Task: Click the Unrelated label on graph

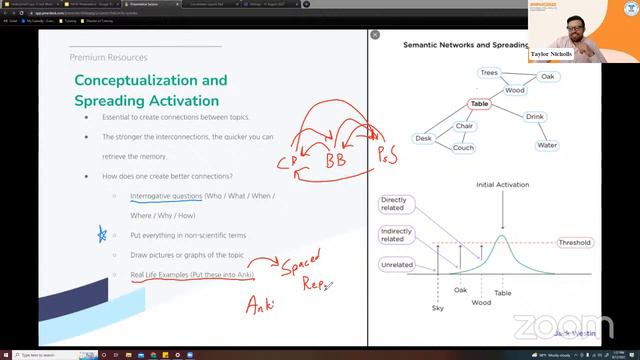Action: pos(397,265)
